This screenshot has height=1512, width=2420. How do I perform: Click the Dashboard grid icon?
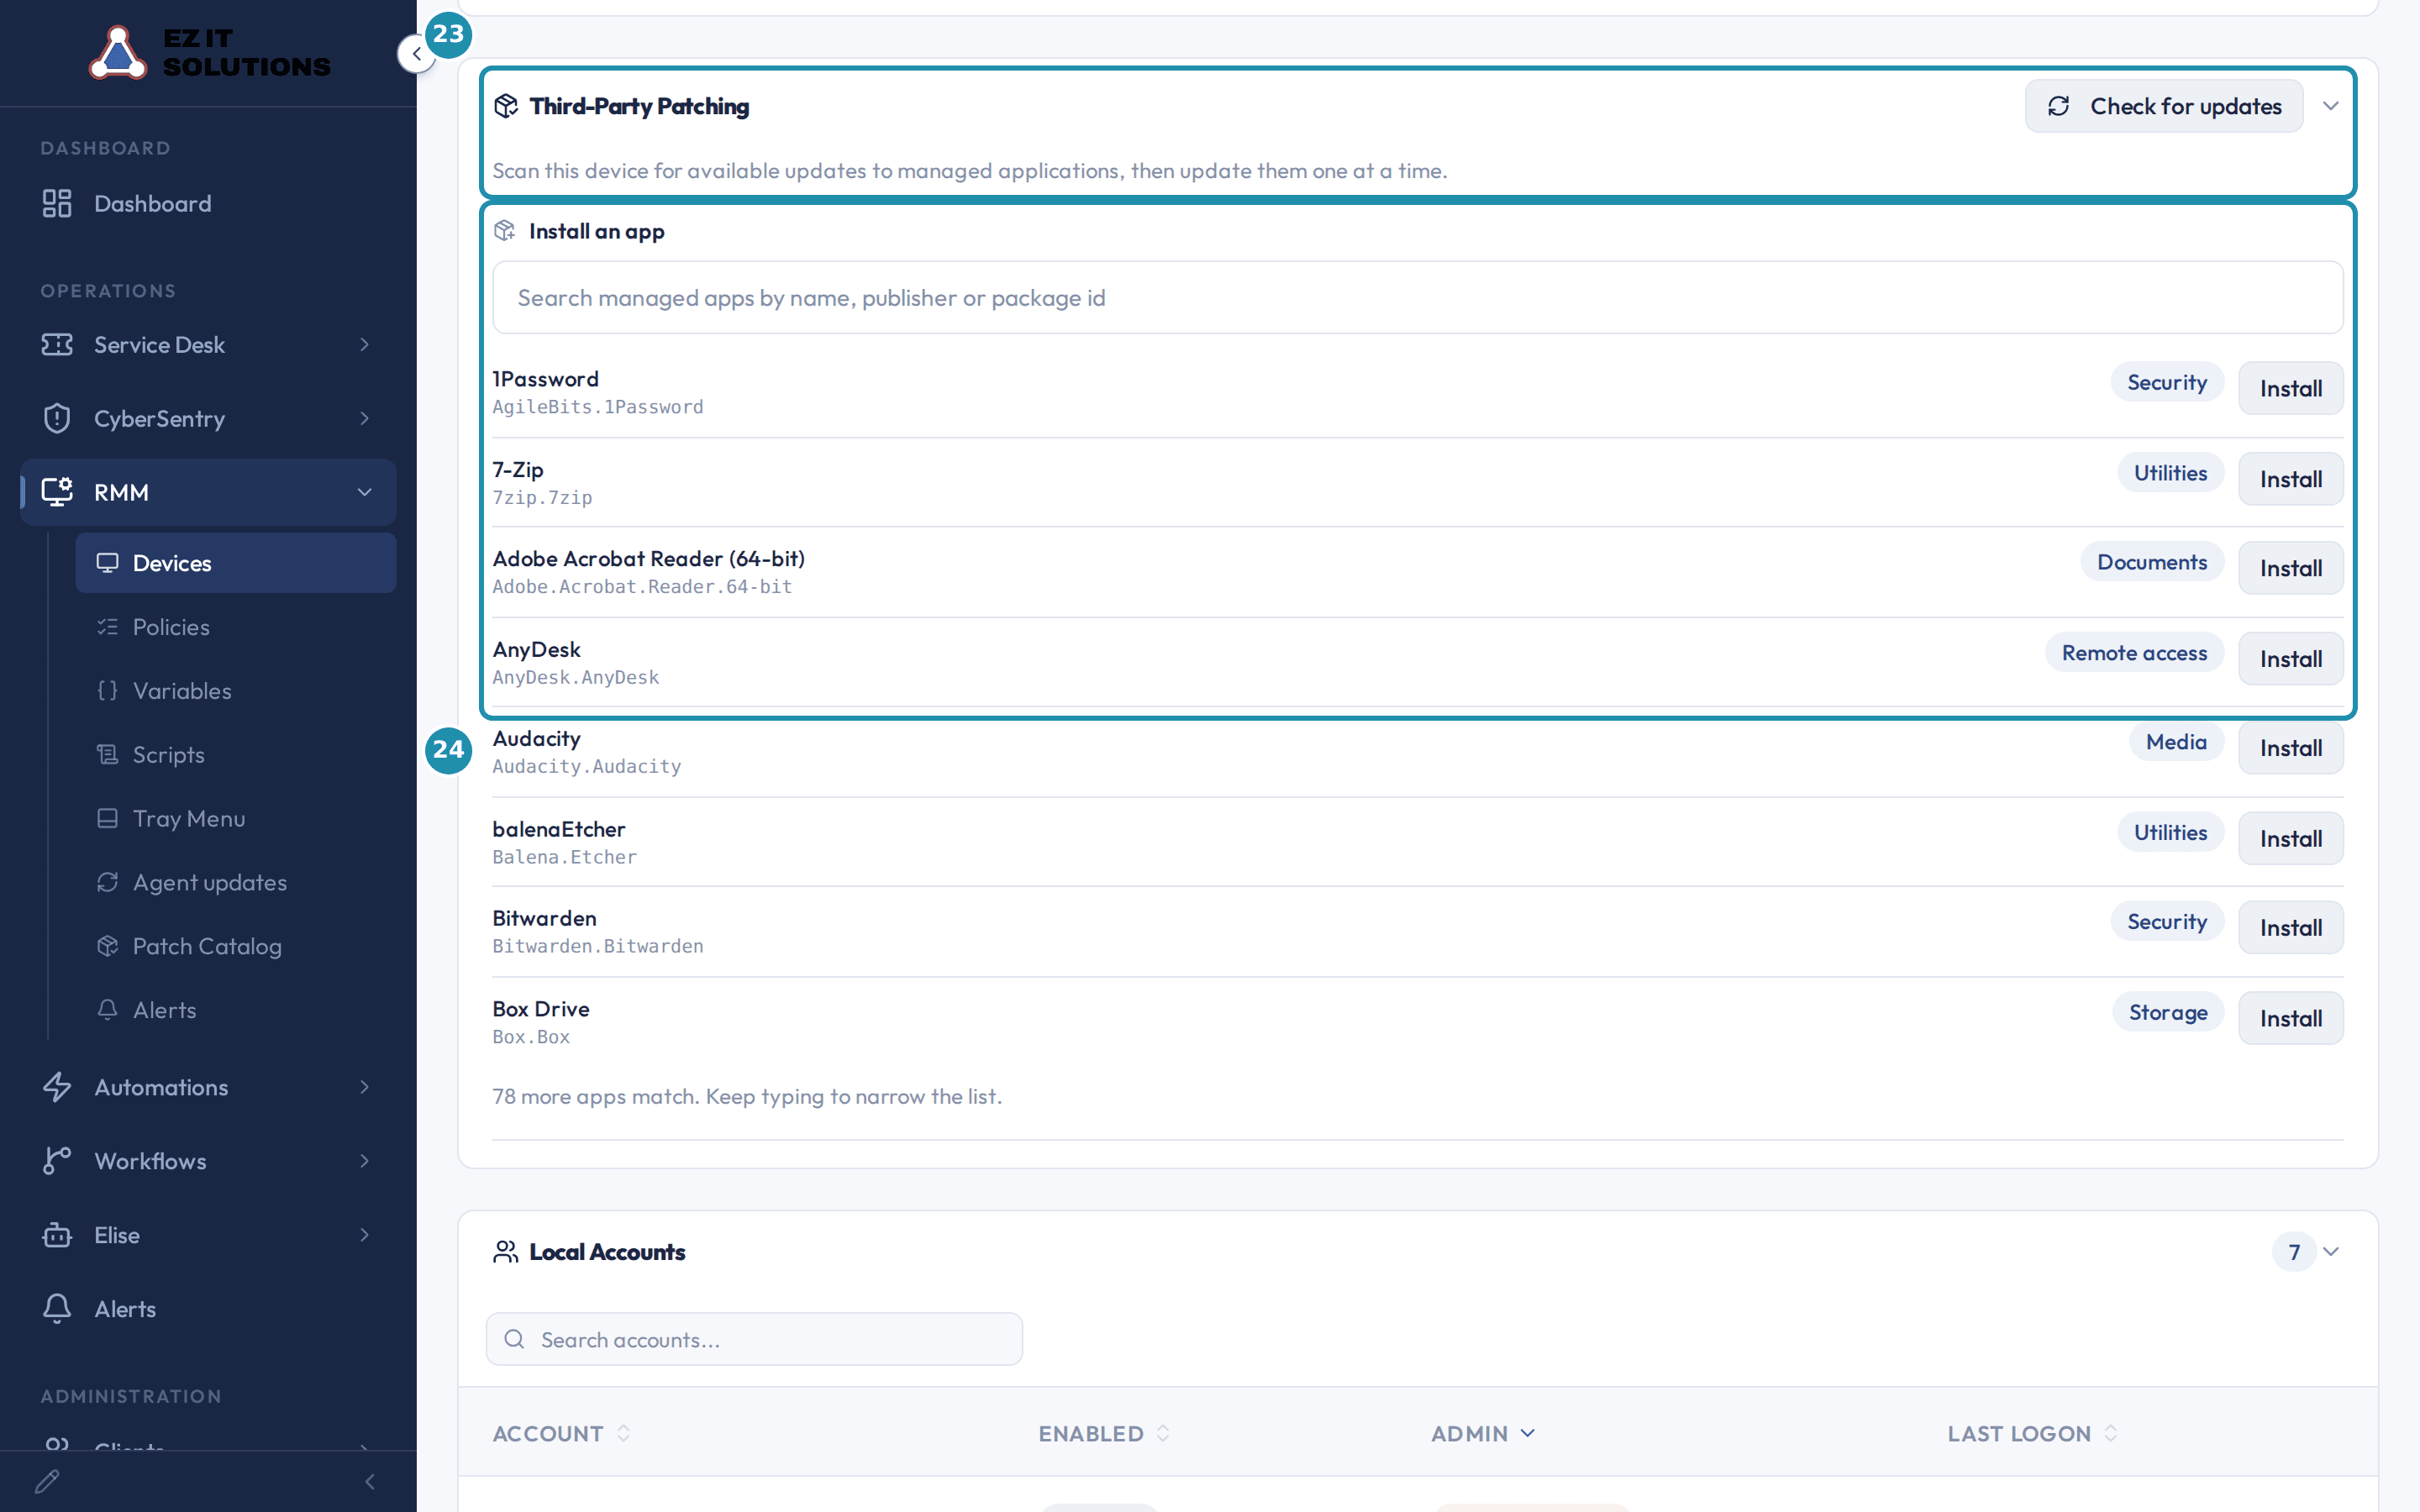click(x=57, y=203)
